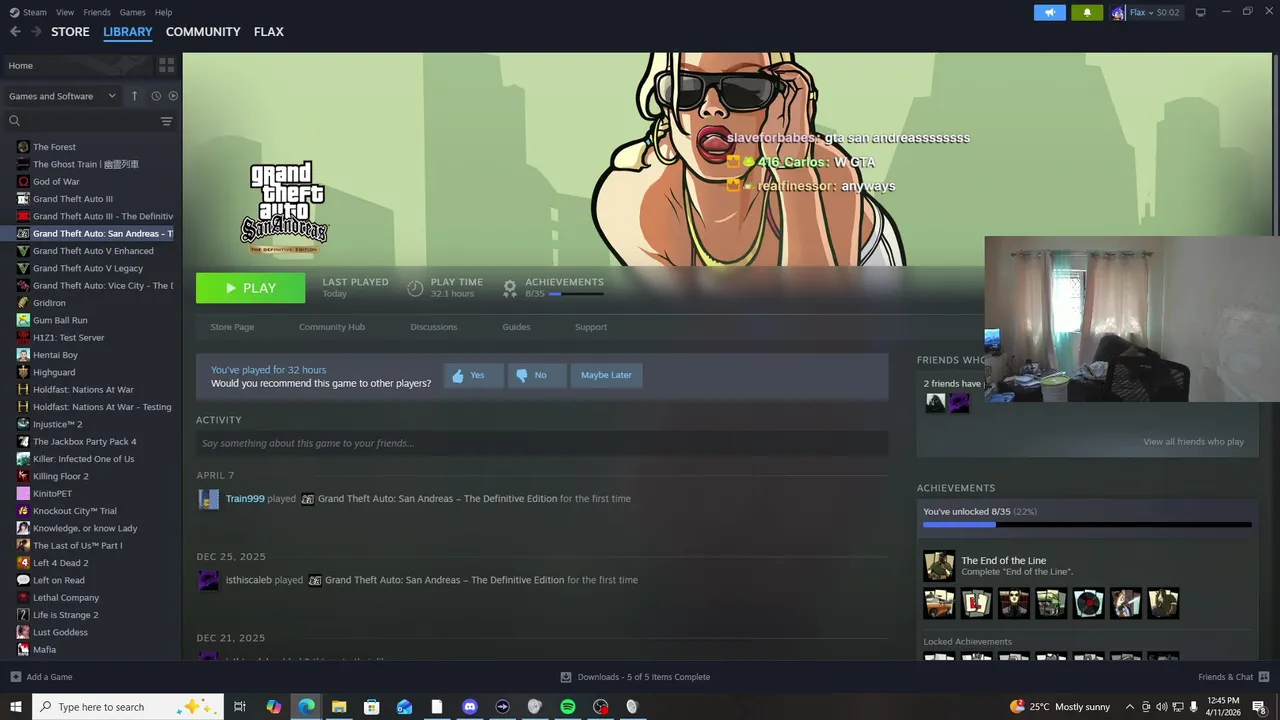Open Spotify from the taskbar

pyautogui.click(x=567, y=707)
